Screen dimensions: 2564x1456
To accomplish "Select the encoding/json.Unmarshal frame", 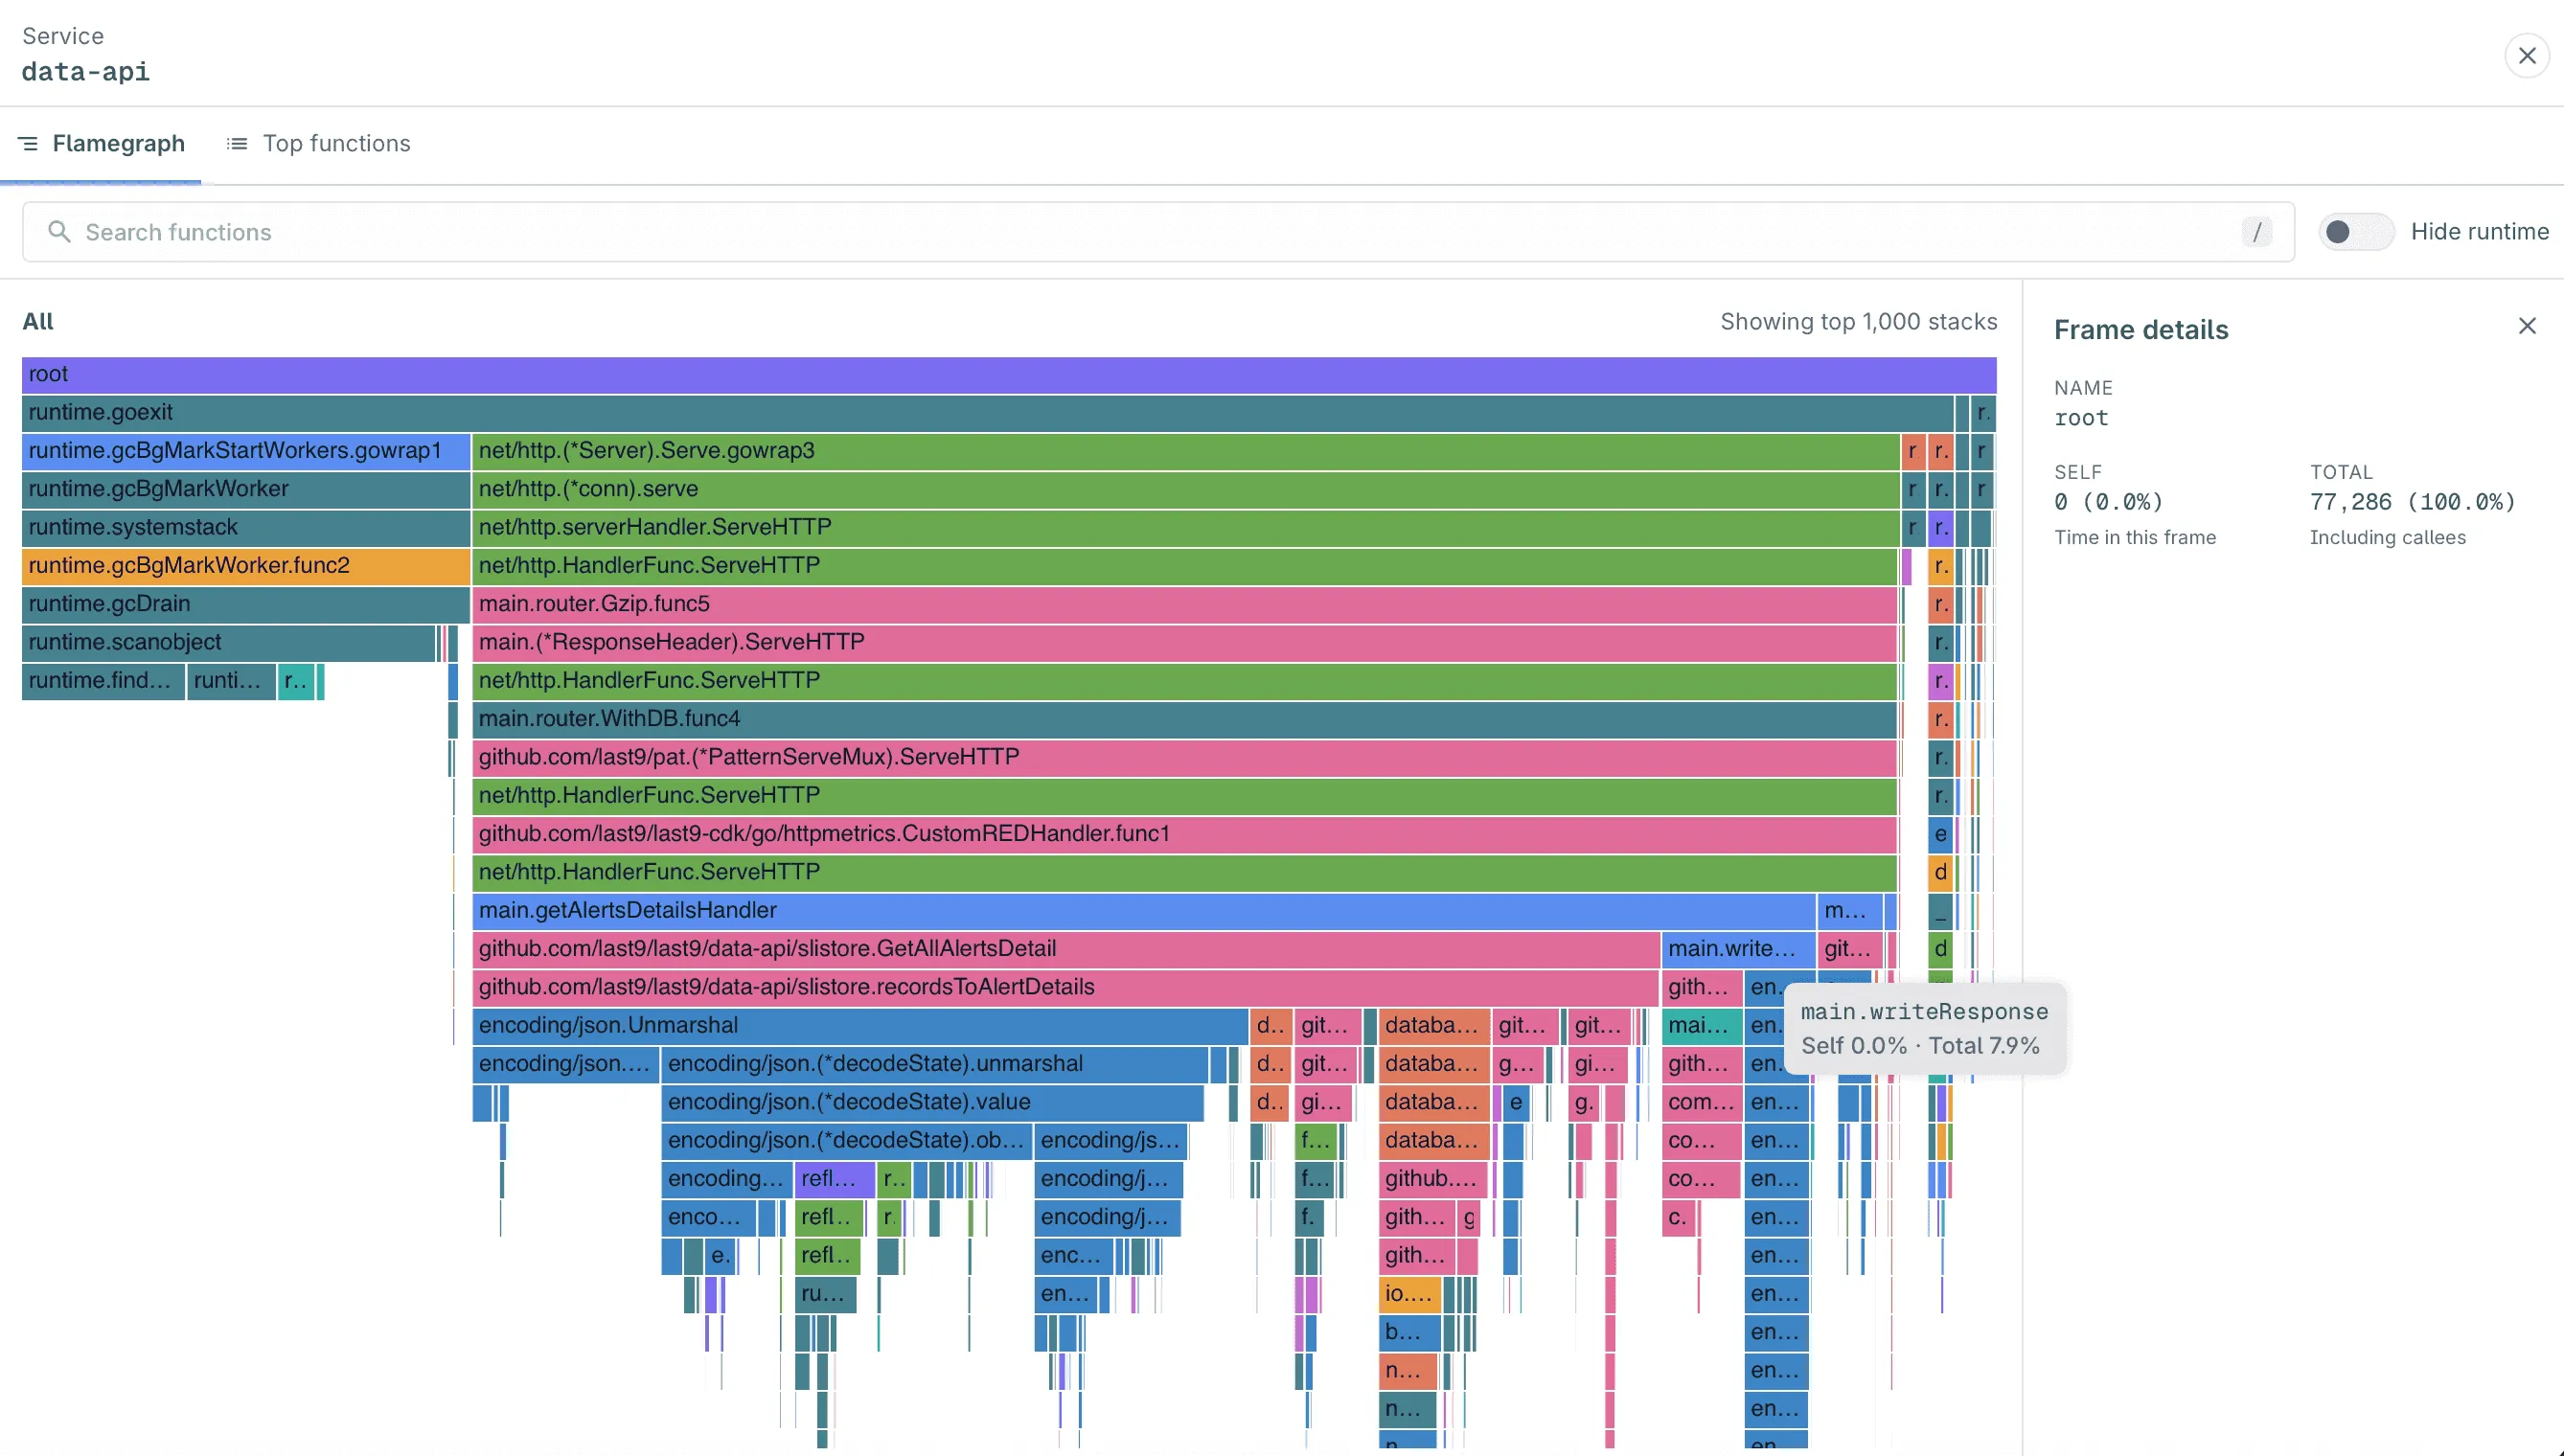I will [859, 1026].
